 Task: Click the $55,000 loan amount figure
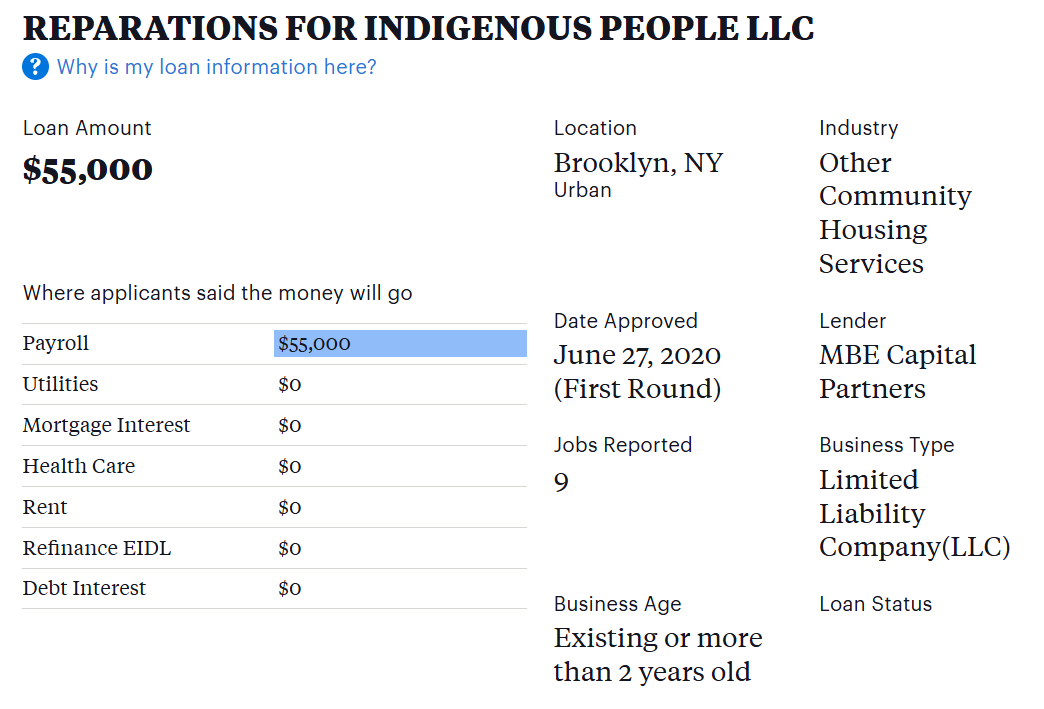(88, 169)
